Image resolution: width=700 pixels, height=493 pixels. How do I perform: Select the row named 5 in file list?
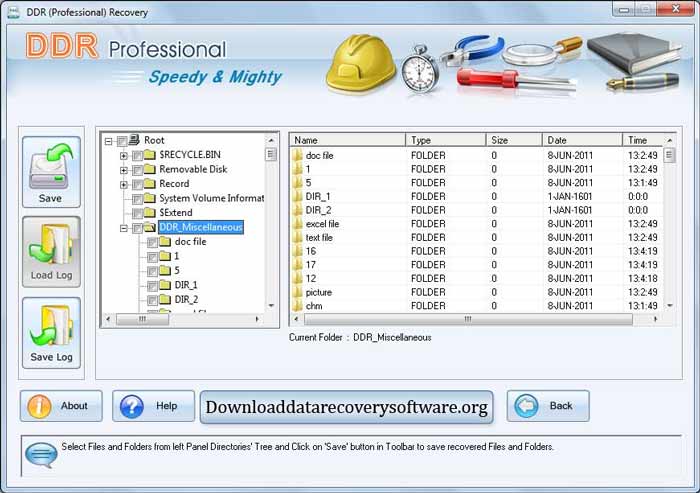coord(477,183)
